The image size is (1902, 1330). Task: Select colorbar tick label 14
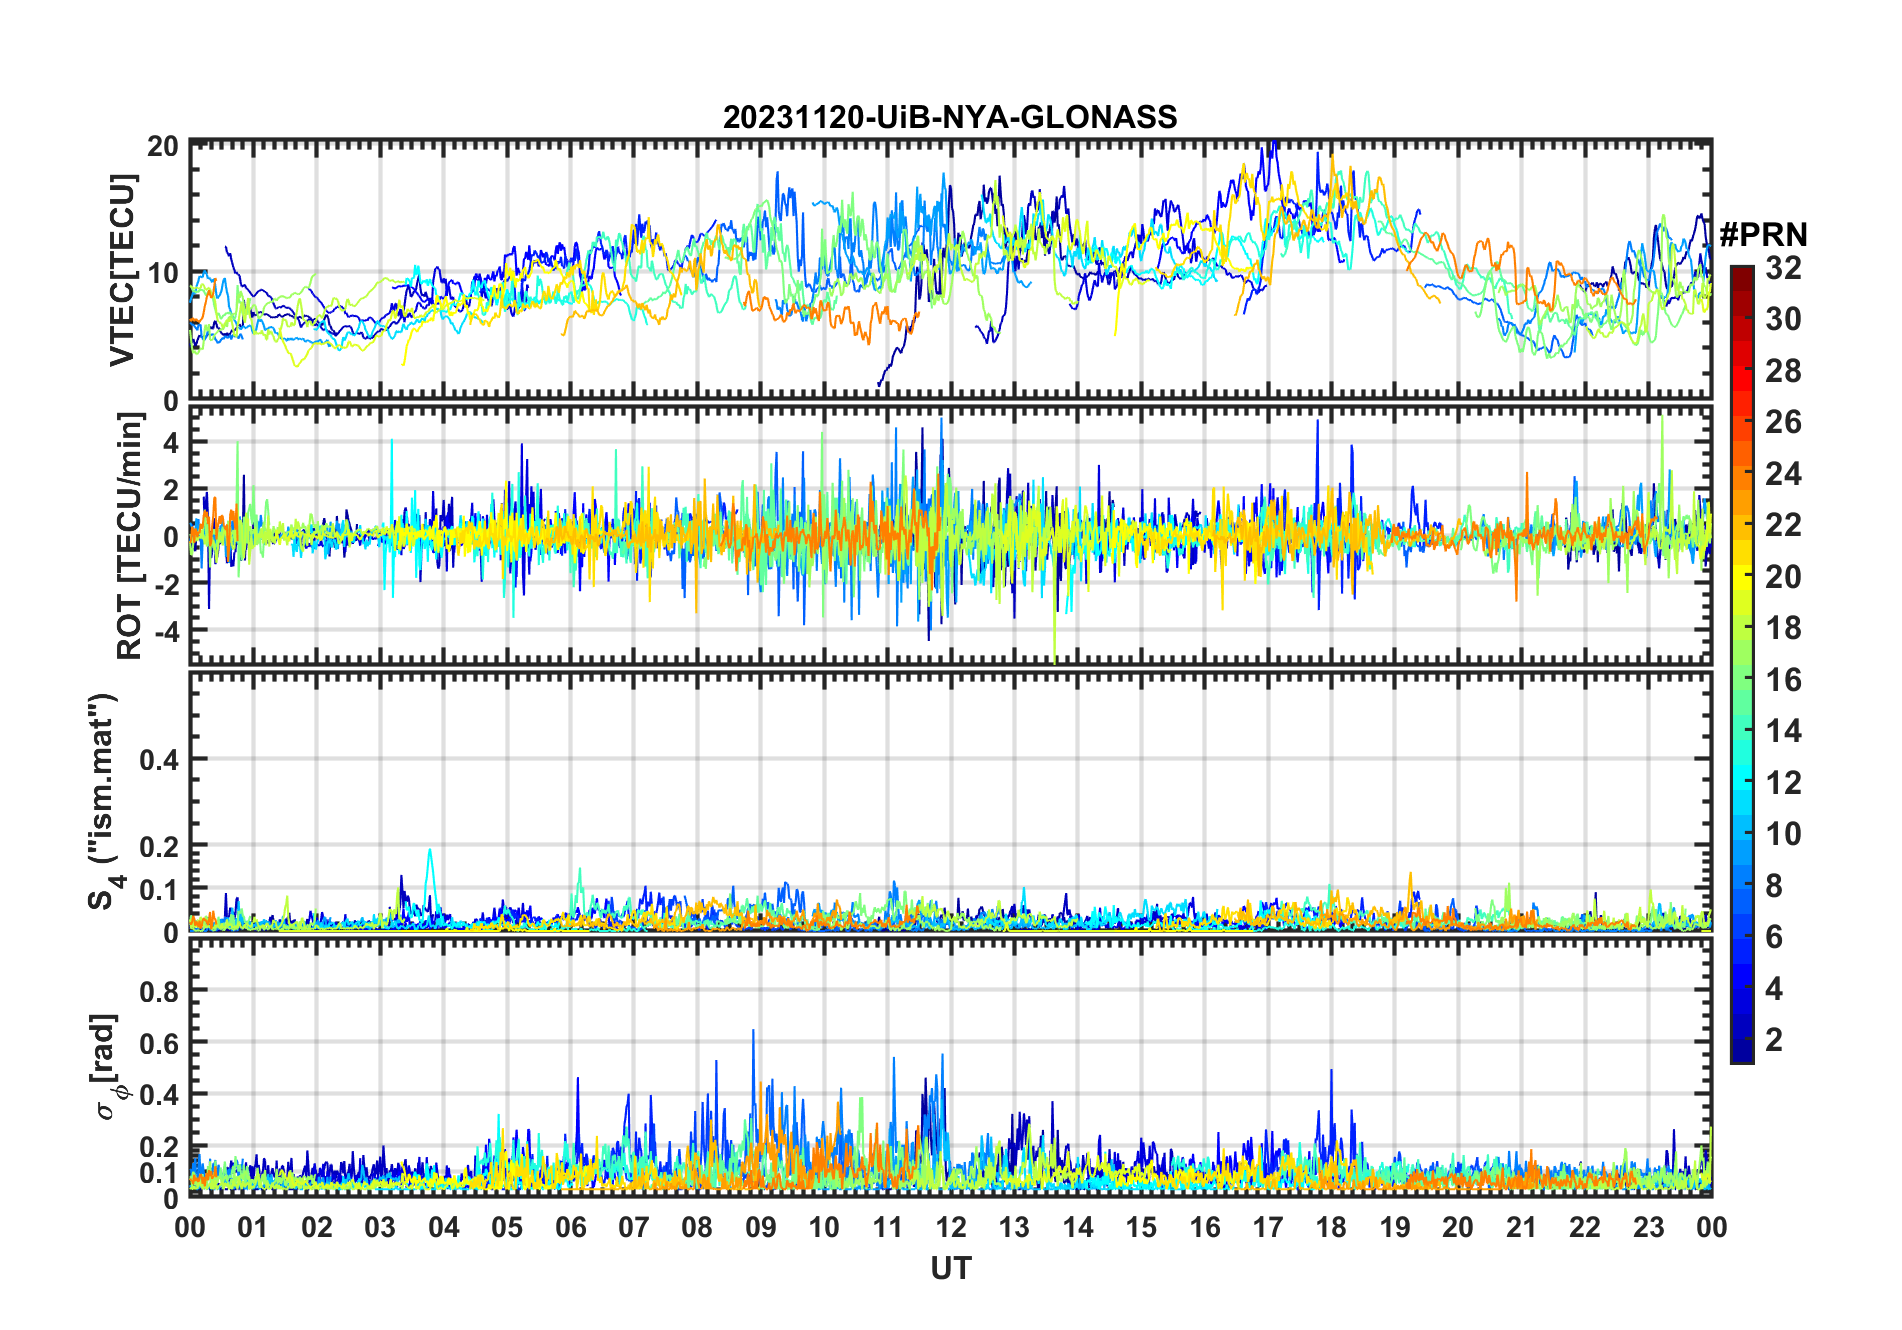[1783, 731]
